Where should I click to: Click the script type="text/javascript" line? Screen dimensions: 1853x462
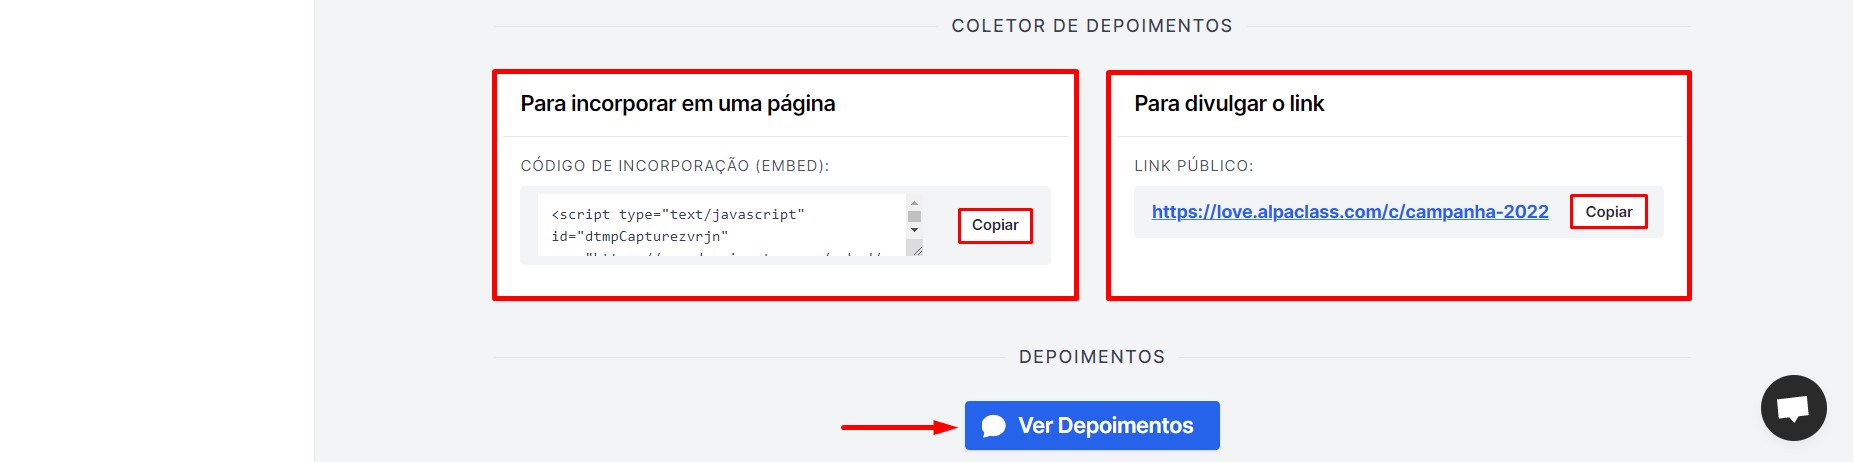pyautogui.click(x=678, y=214)
